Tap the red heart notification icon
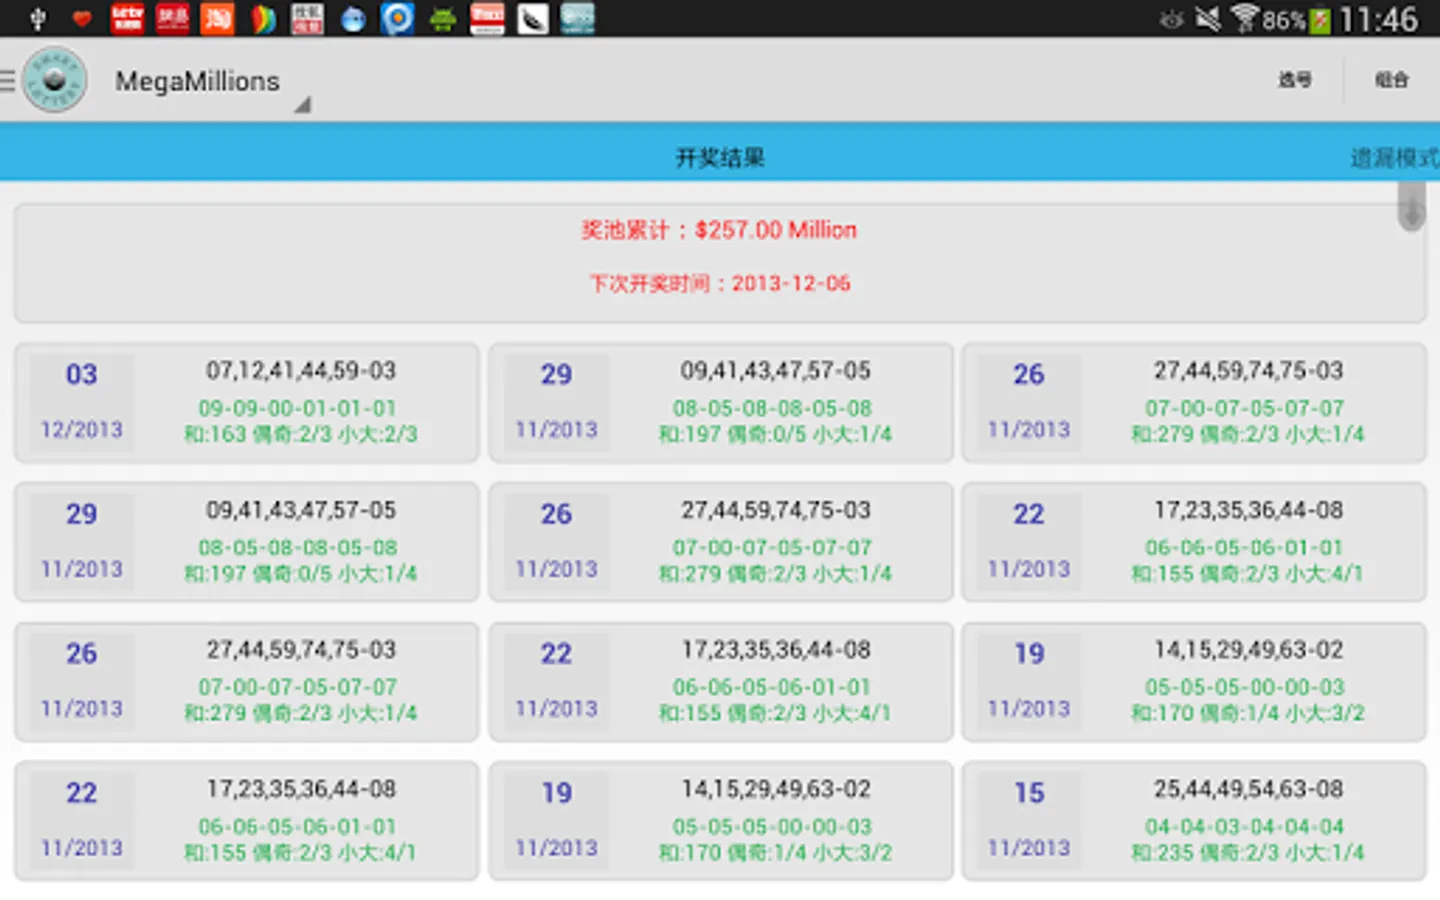Screen dimensions: 1440x900 [82, 19]
